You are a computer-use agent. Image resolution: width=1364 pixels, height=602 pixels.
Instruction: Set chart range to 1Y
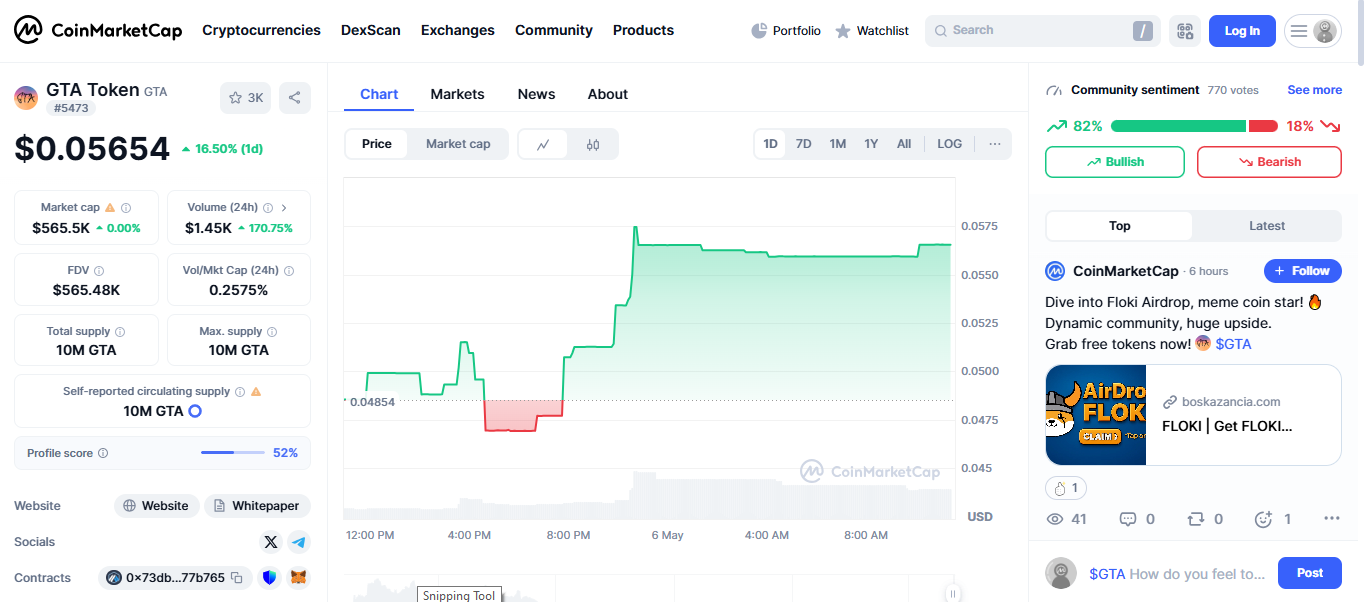[x=871, y=144]
